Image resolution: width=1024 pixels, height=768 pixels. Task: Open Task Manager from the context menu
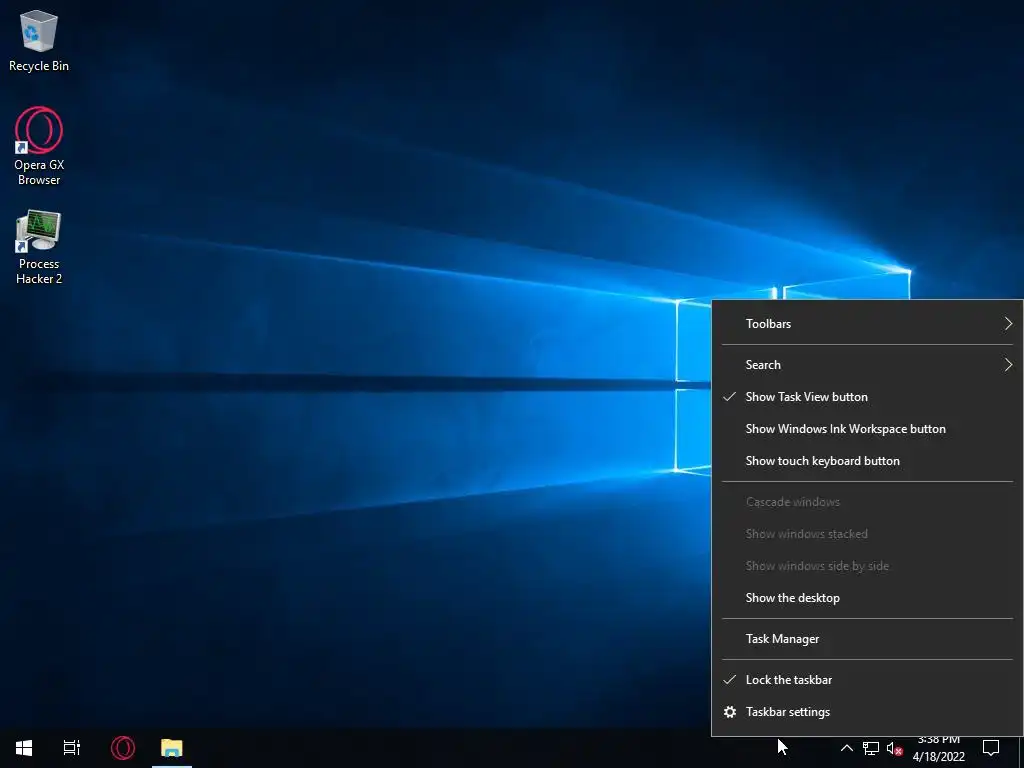pos(867,639)
